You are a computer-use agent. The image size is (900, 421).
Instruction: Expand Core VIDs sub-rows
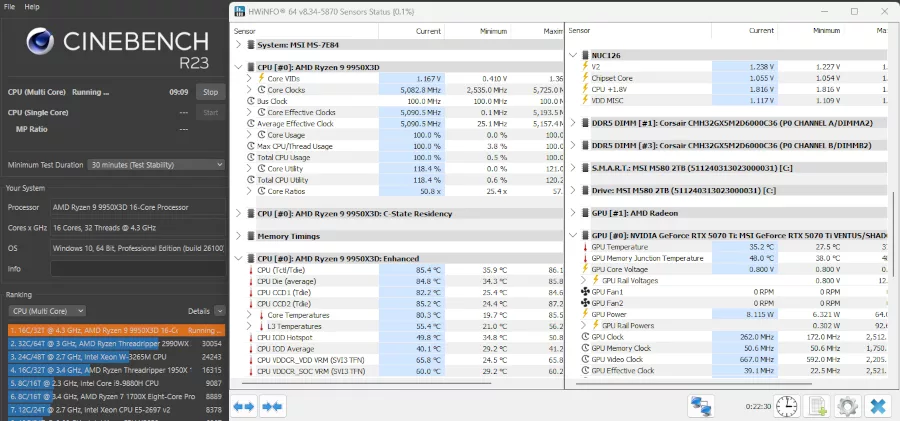click(x=250, y=78)
